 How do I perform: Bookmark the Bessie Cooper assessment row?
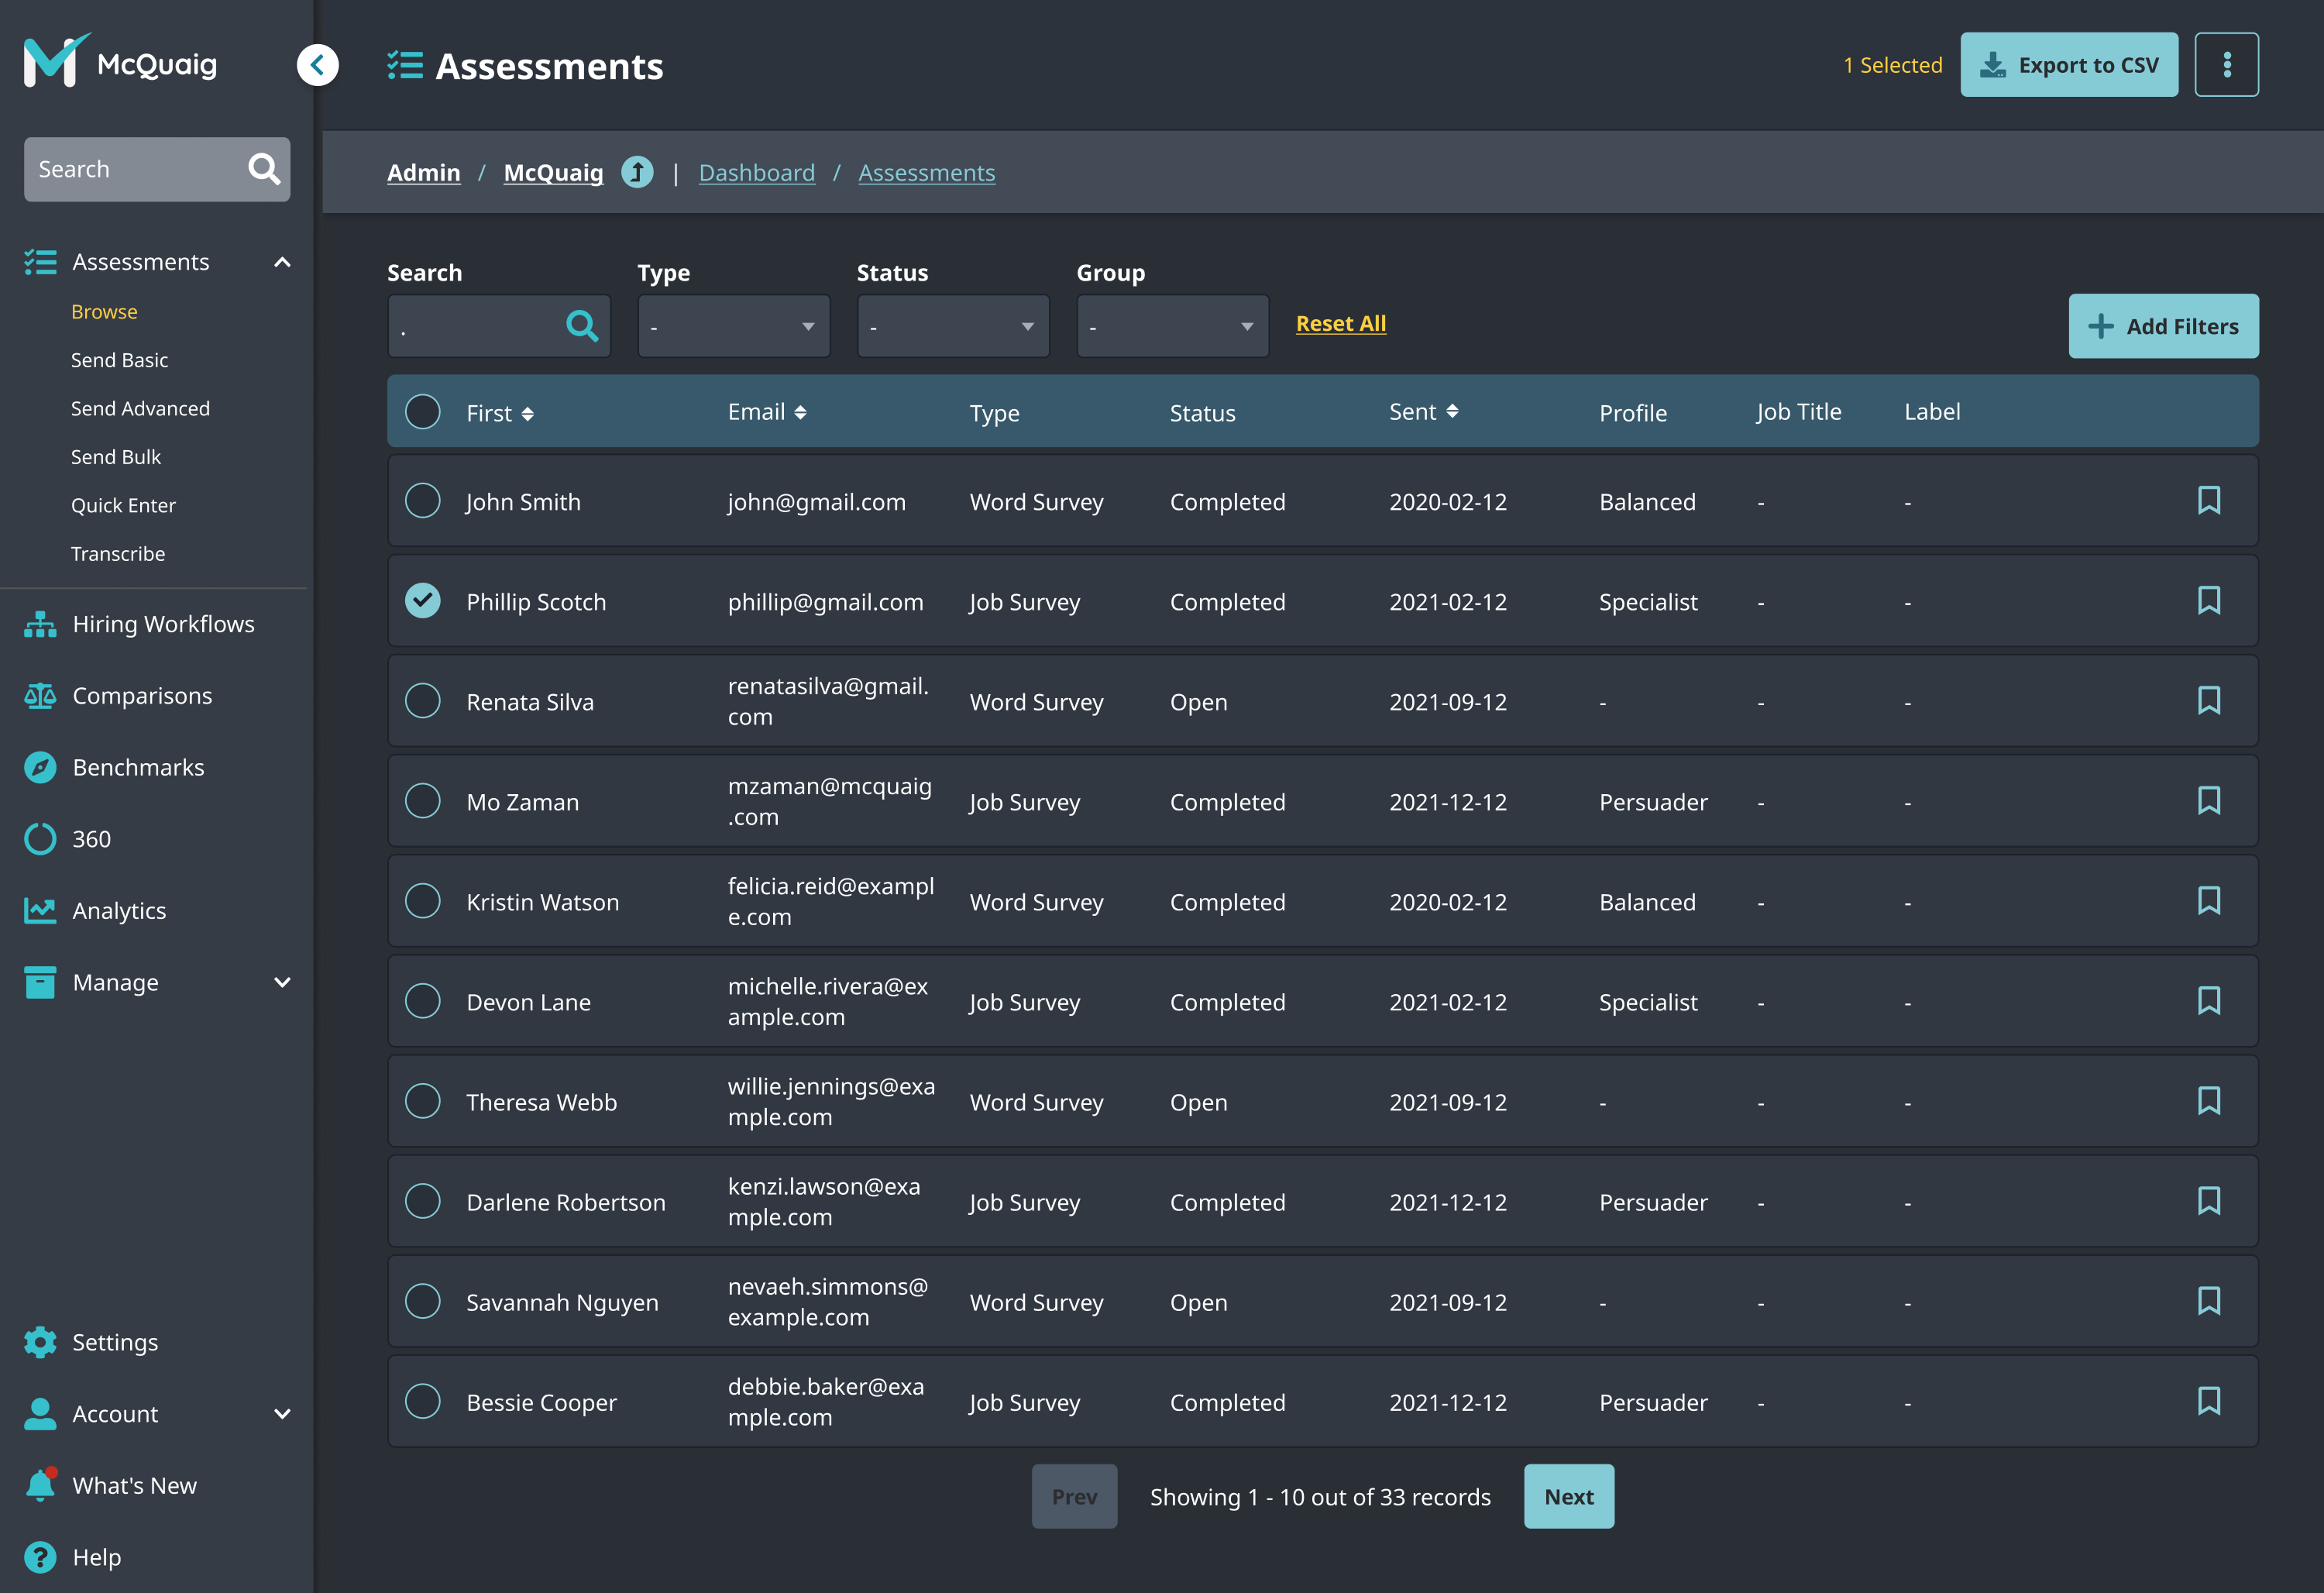(x=2208, y=1400)
